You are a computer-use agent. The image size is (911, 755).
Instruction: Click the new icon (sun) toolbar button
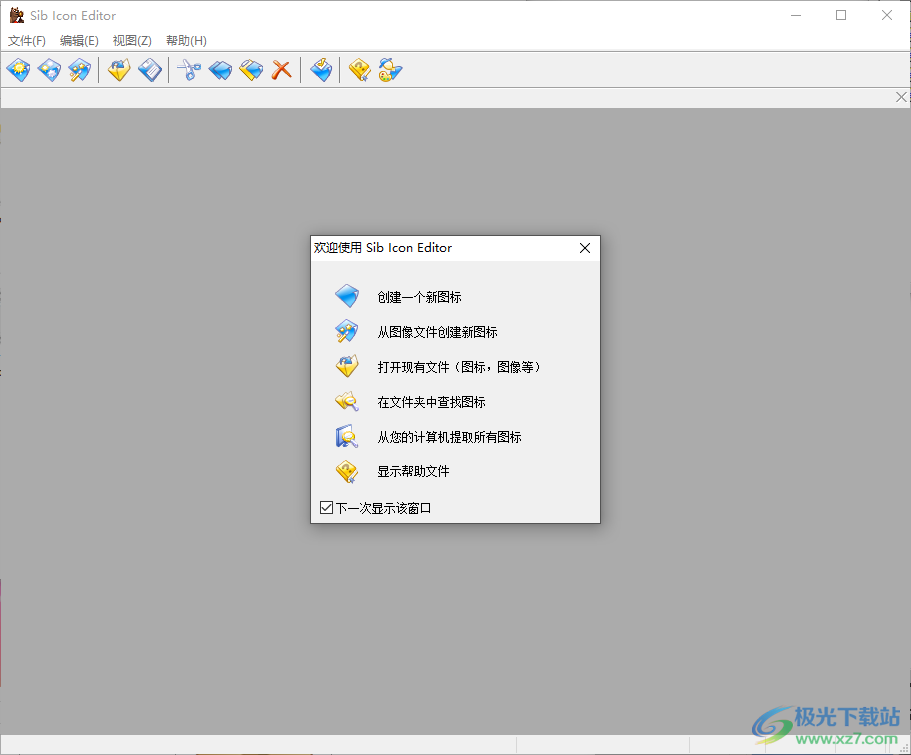point(19,70)
